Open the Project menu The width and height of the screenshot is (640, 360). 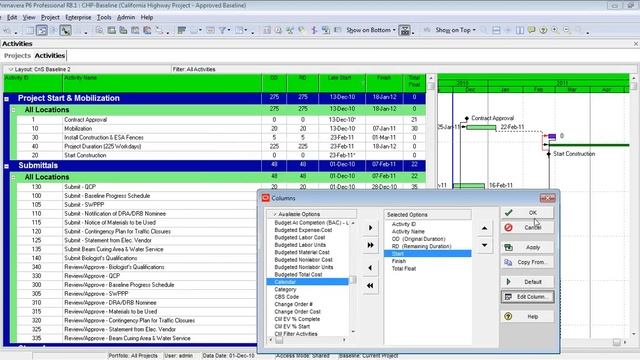point(50,18)
